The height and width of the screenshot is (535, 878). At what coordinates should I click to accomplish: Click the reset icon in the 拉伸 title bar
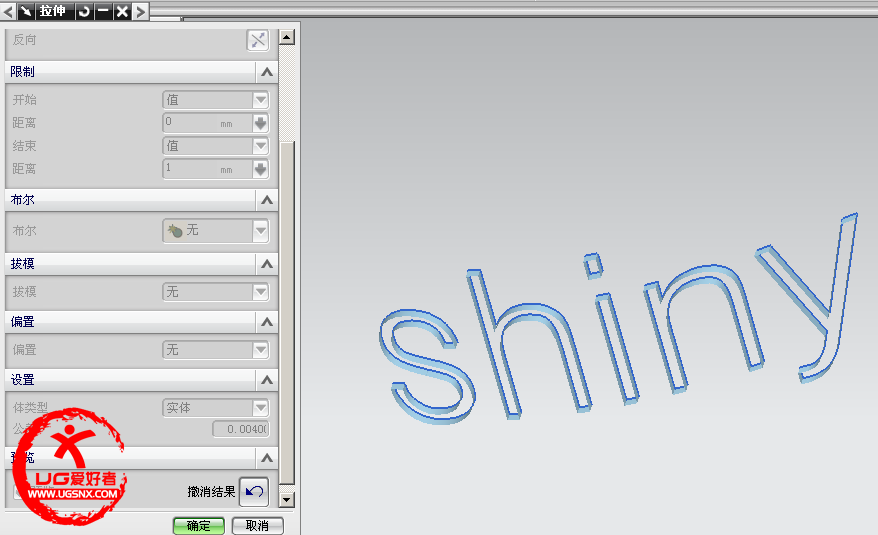[x=84, y=11]
